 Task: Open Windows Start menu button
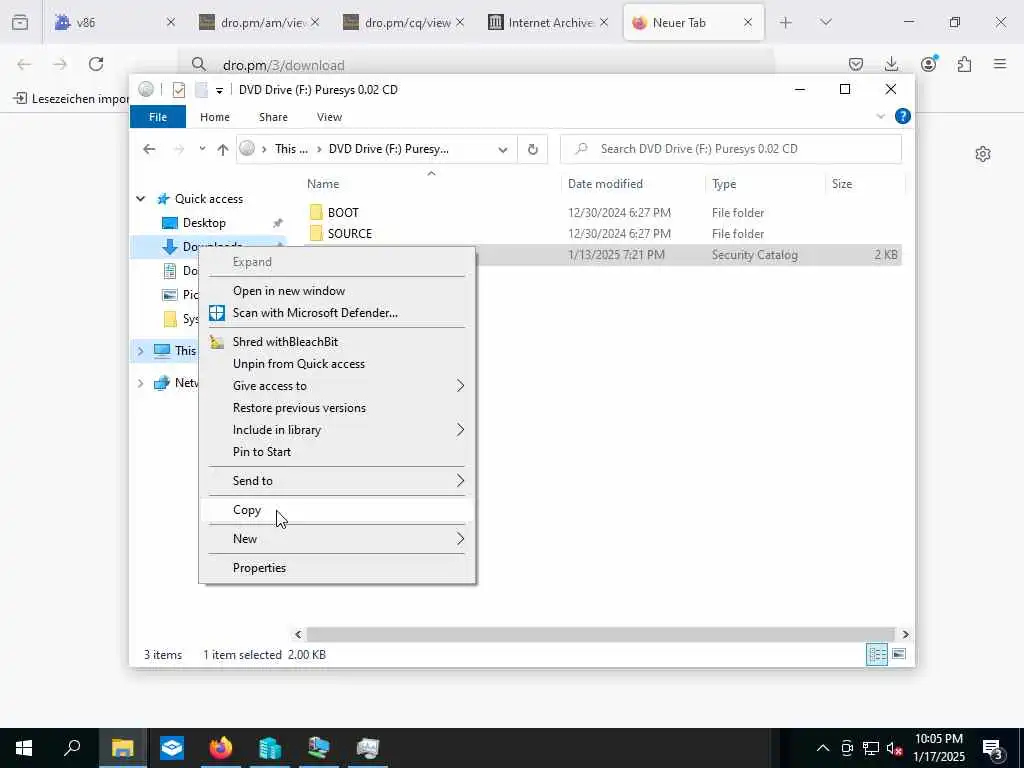(x=24, y=748)
